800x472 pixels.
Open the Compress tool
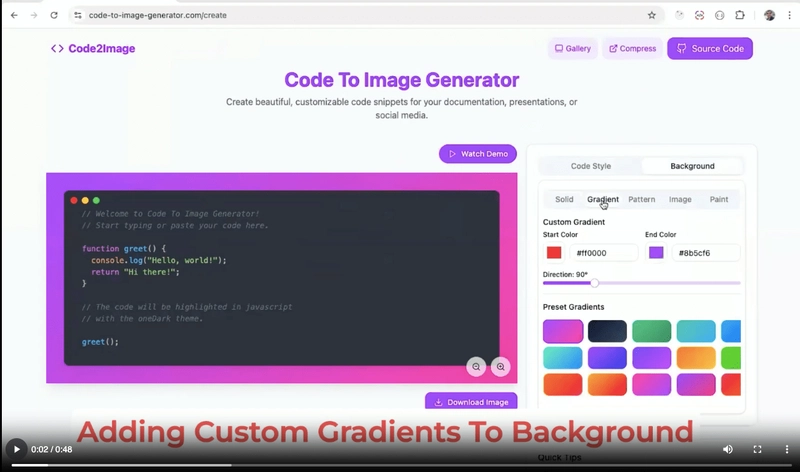[x=633, y=48]
